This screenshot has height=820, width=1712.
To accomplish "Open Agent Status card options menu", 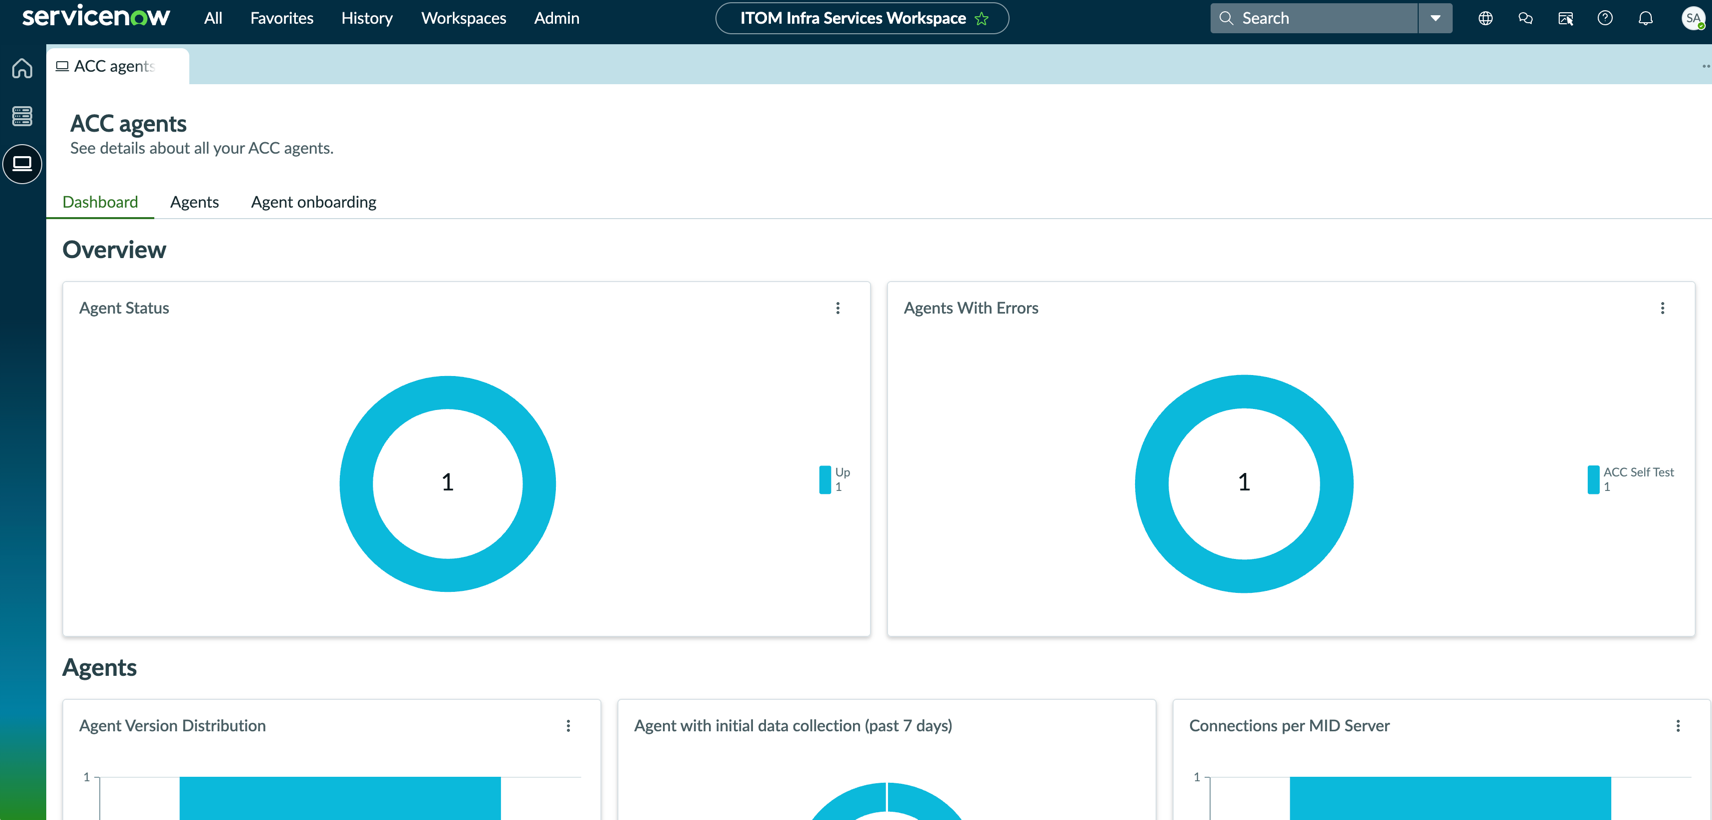I will [x=838, y=308].
